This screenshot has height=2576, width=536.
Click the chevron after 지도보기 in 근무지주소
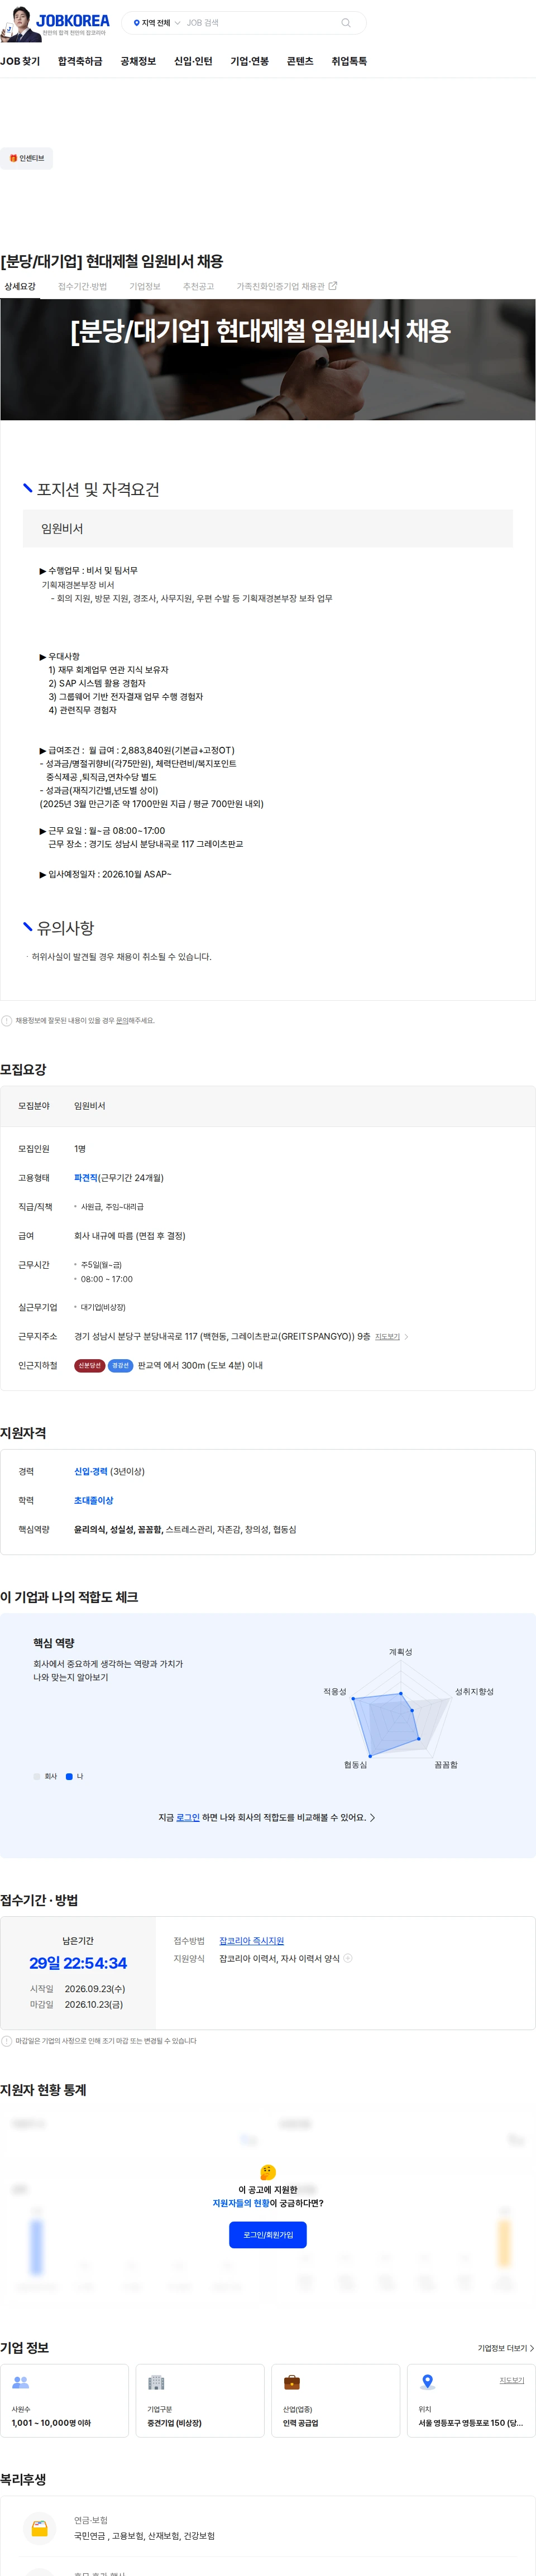coord(406,1337)
